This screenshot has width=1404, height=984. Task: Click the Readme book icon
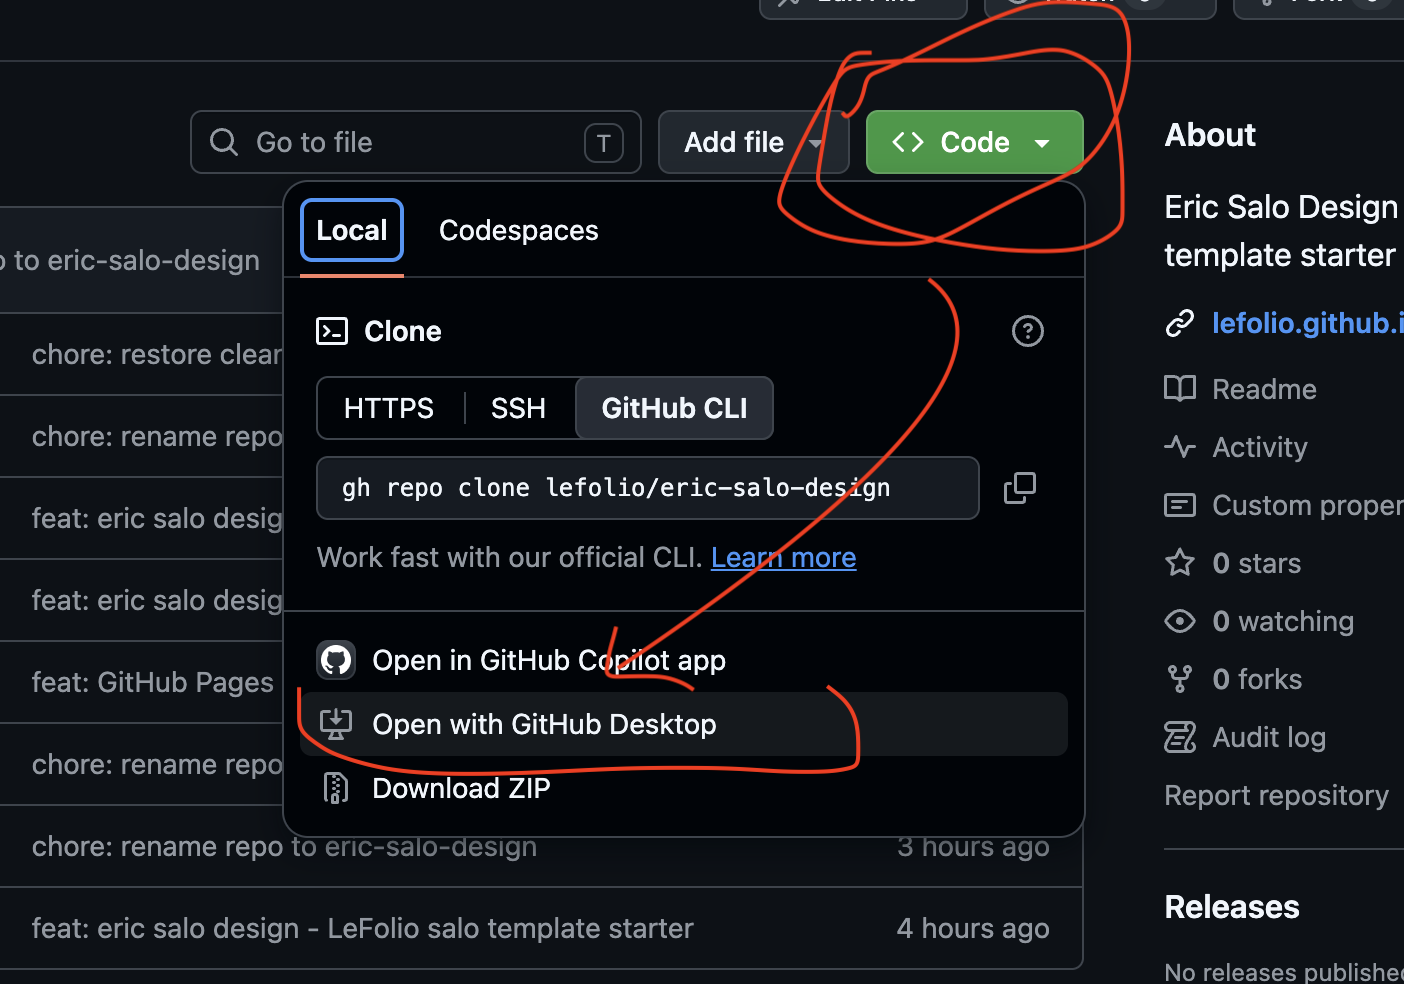tap(1180, 389)
